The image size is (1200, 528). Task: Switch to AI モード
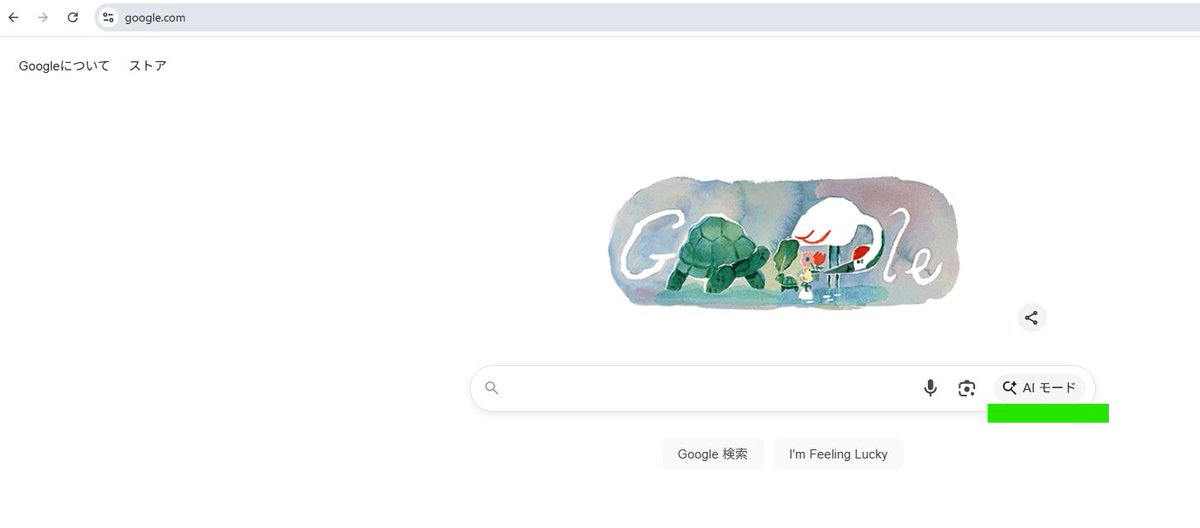[1039, 388]
